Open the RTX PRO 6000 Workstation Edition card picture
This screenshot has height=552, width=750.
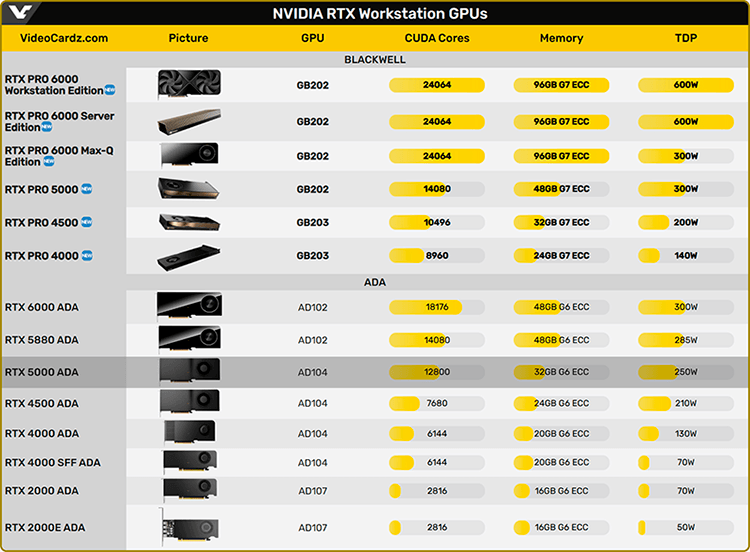click(x=189, y=84)
